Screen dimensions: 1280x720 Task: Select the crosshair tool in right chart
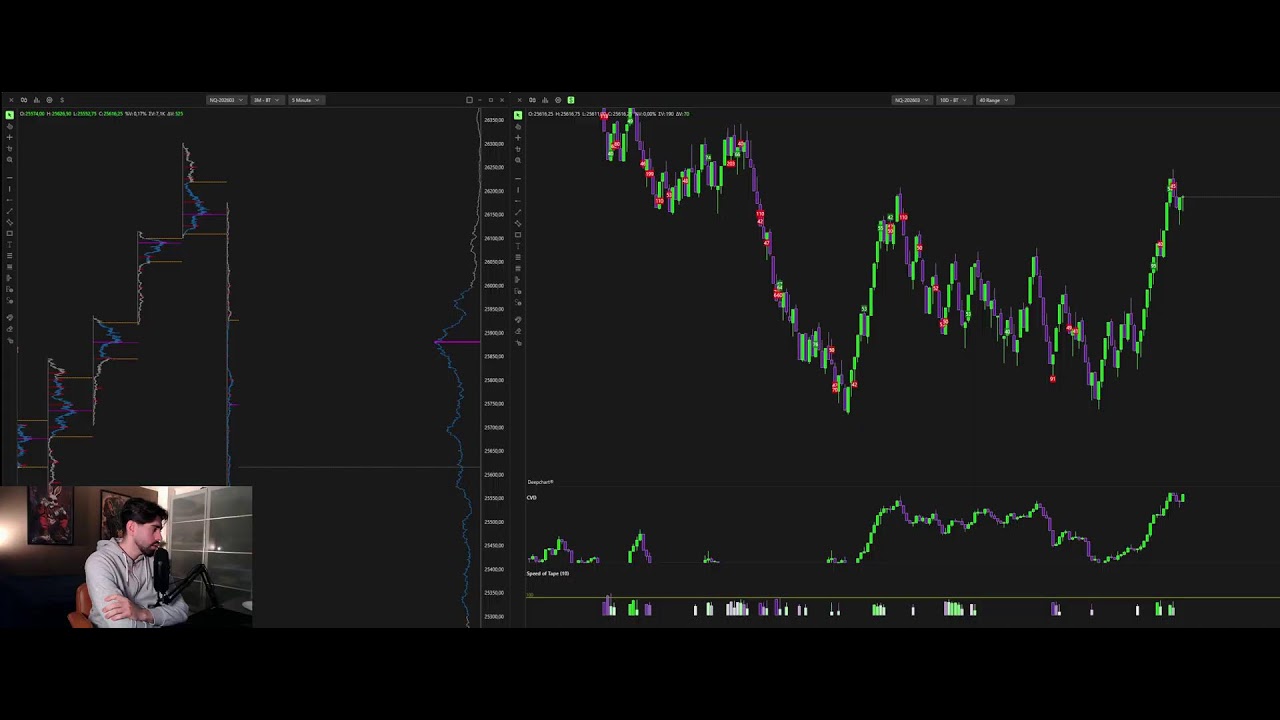(x=518, y=138)
